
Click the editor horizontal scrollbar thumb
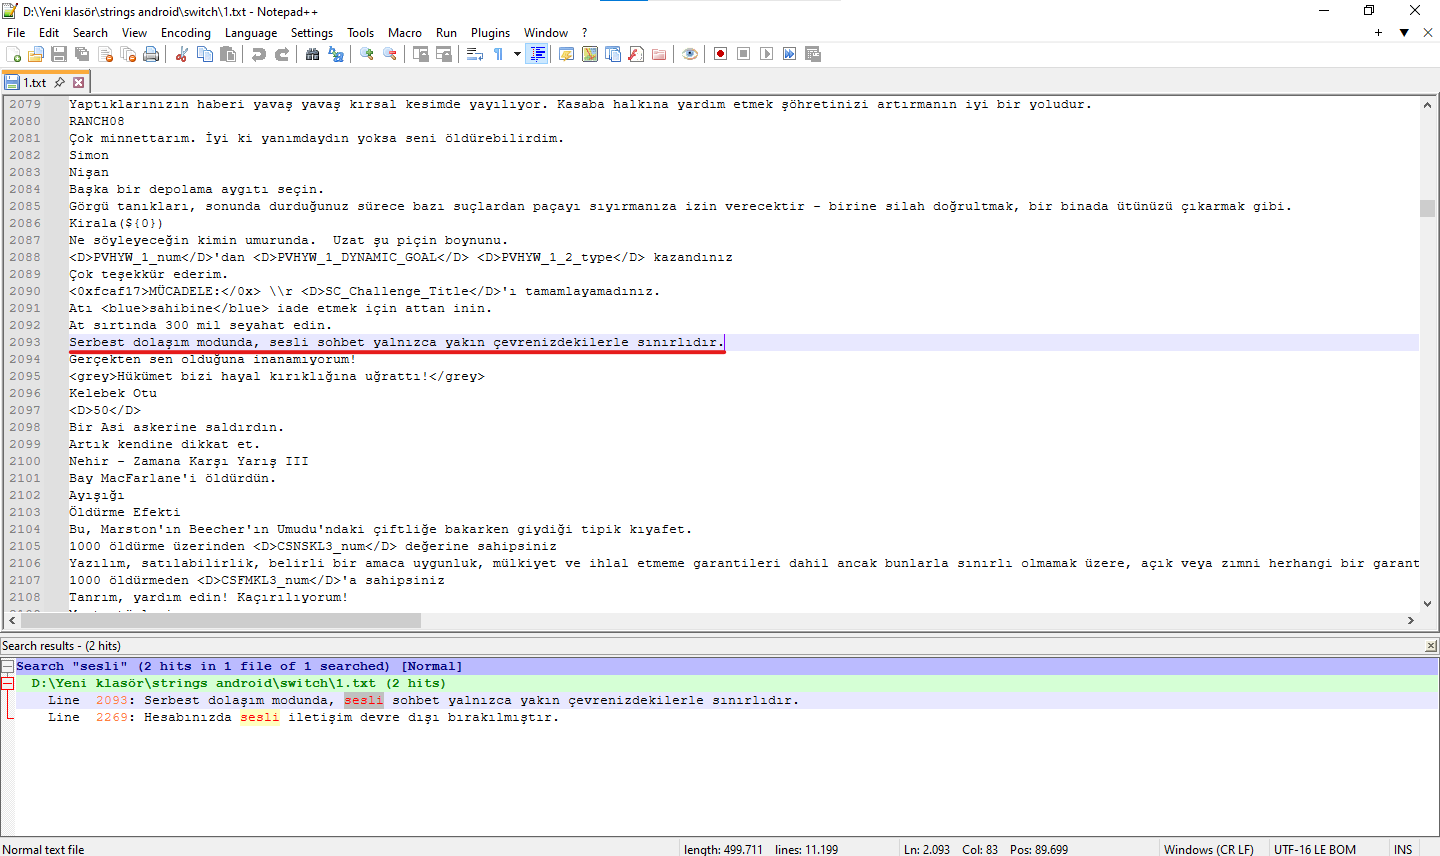point(219,620)
